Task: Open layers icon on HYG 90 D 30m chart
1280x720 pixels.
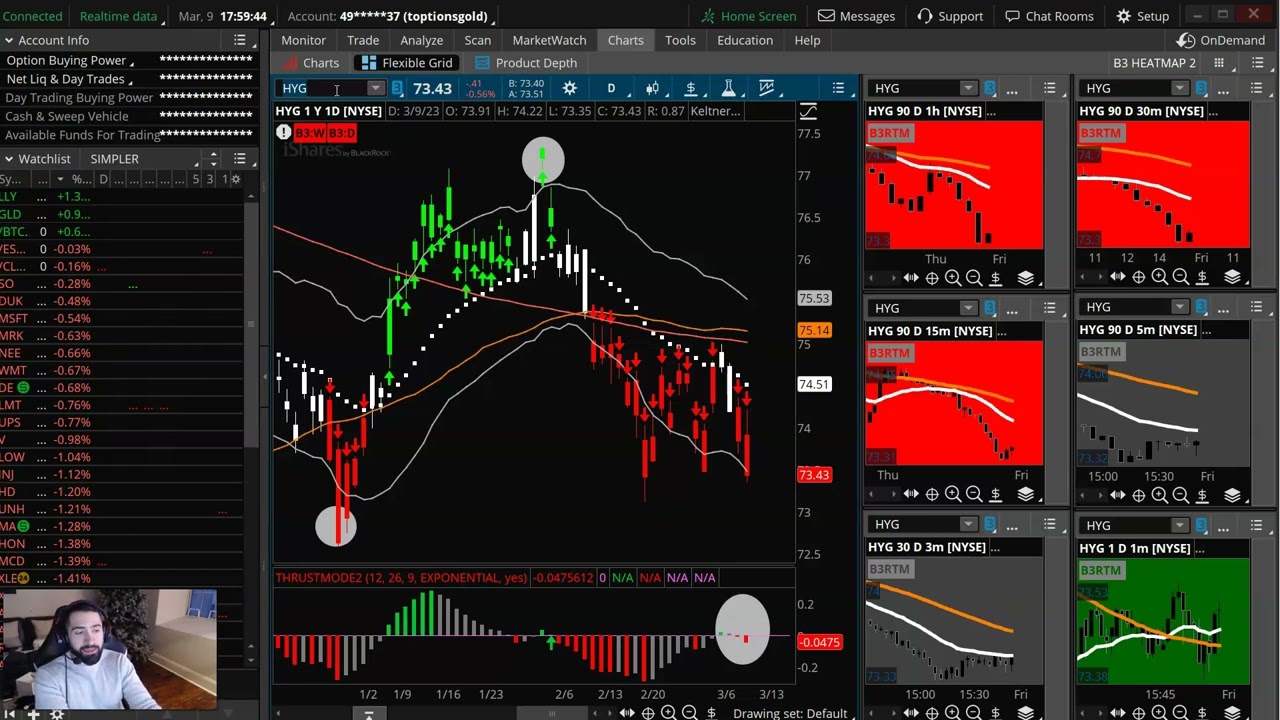Action: pyautogui.click(x=1232, y=277)
